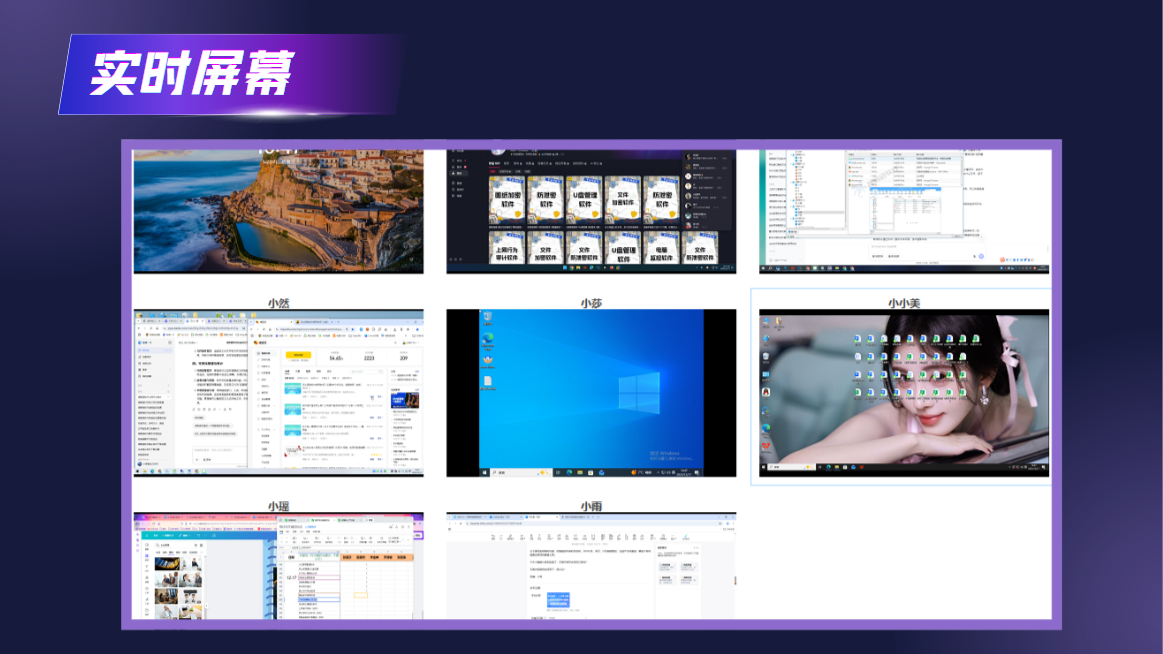Open the file manager screen thumbnail

click(x=904, y=211)
